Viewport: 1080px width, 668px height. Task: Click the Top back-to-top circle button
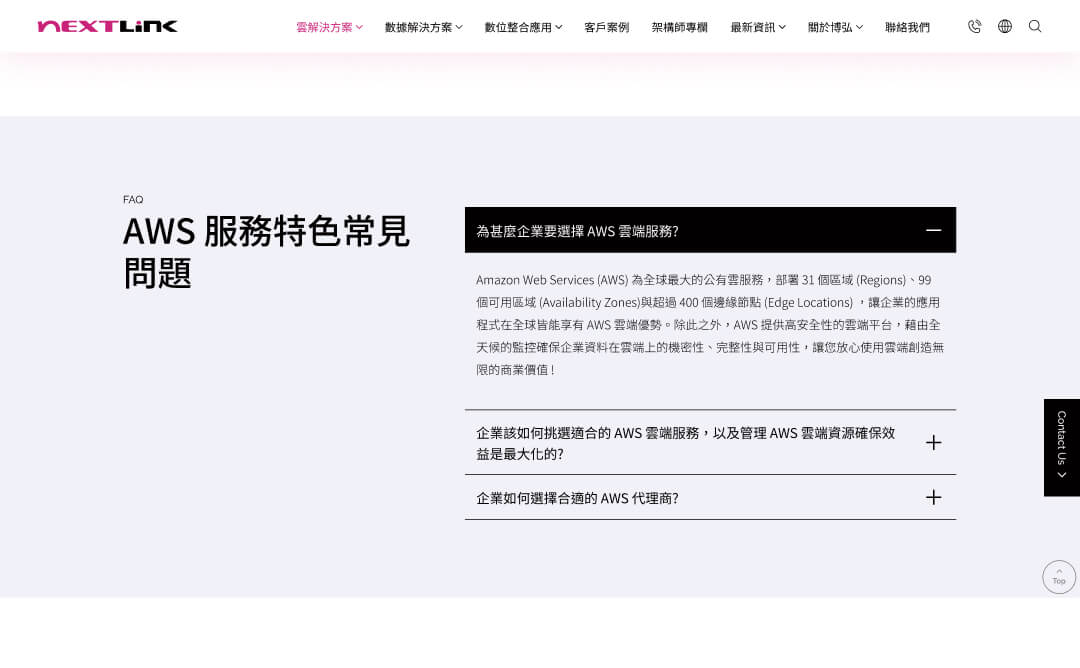pyautogui.click(x=1059, y=577)
